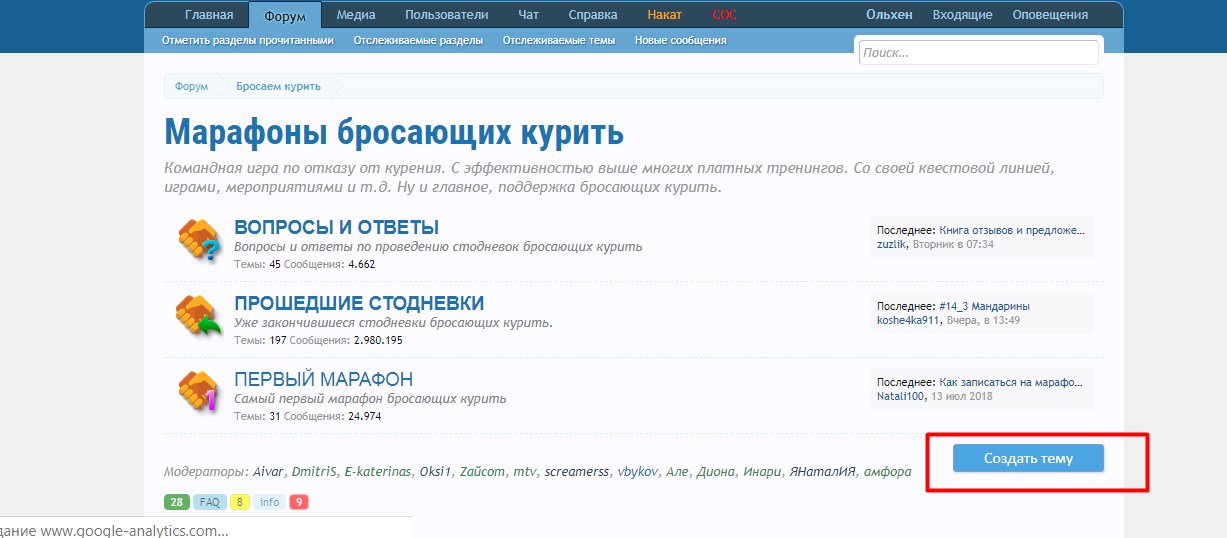
Task: Switch to the Пользователи tab
Action: pyautogui.click(x=447, y=15)
